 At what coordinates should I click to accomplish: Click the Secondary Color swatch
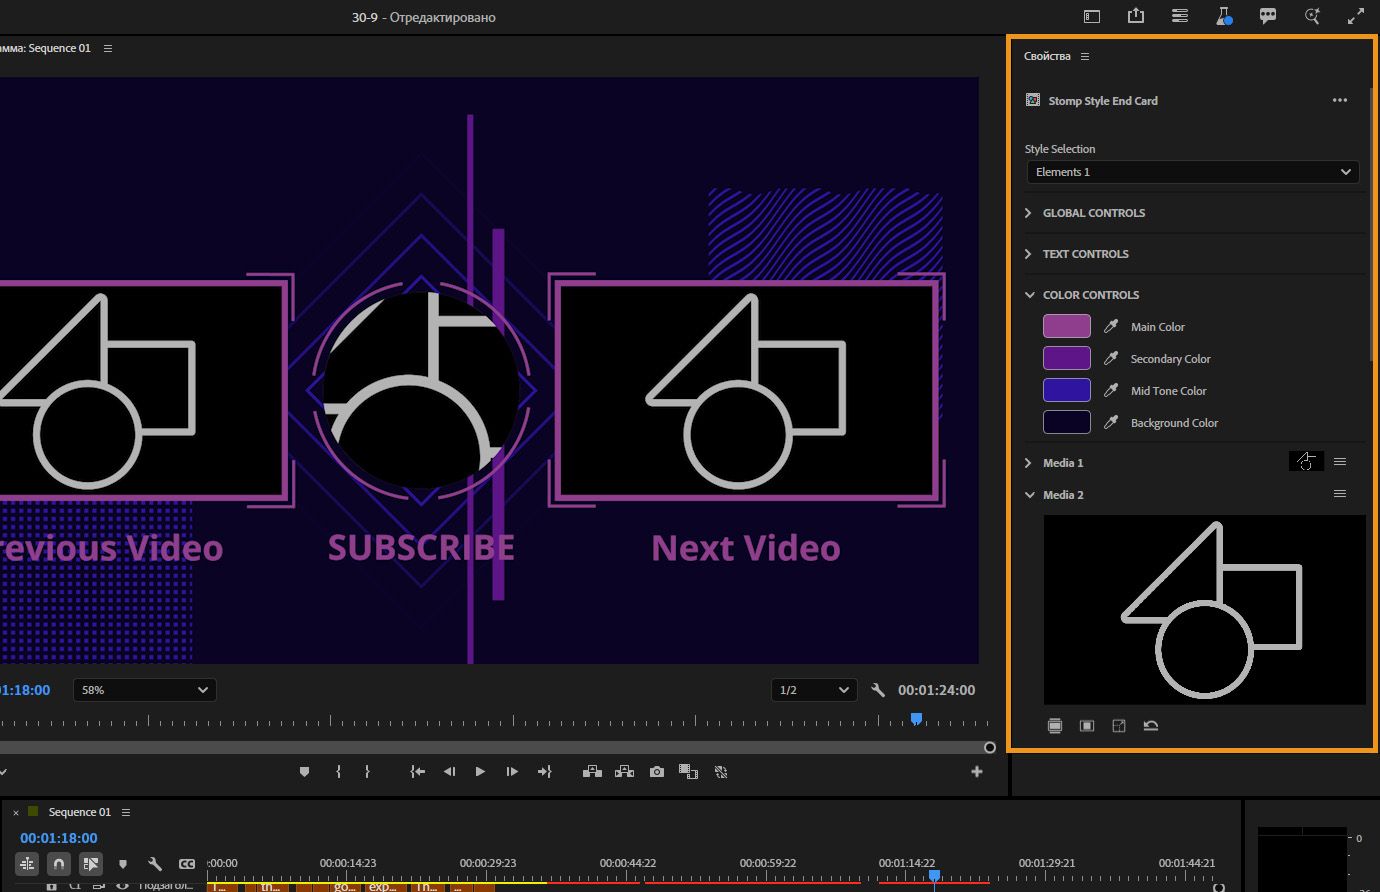click(x=1066, y=359)
